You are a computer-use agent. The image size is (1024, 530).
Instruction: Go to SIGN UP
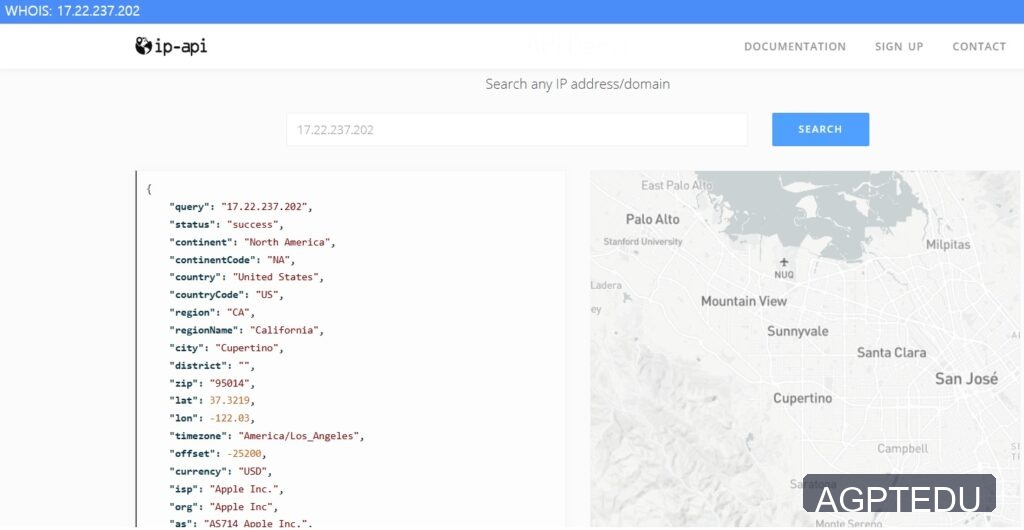click(899, 46)
